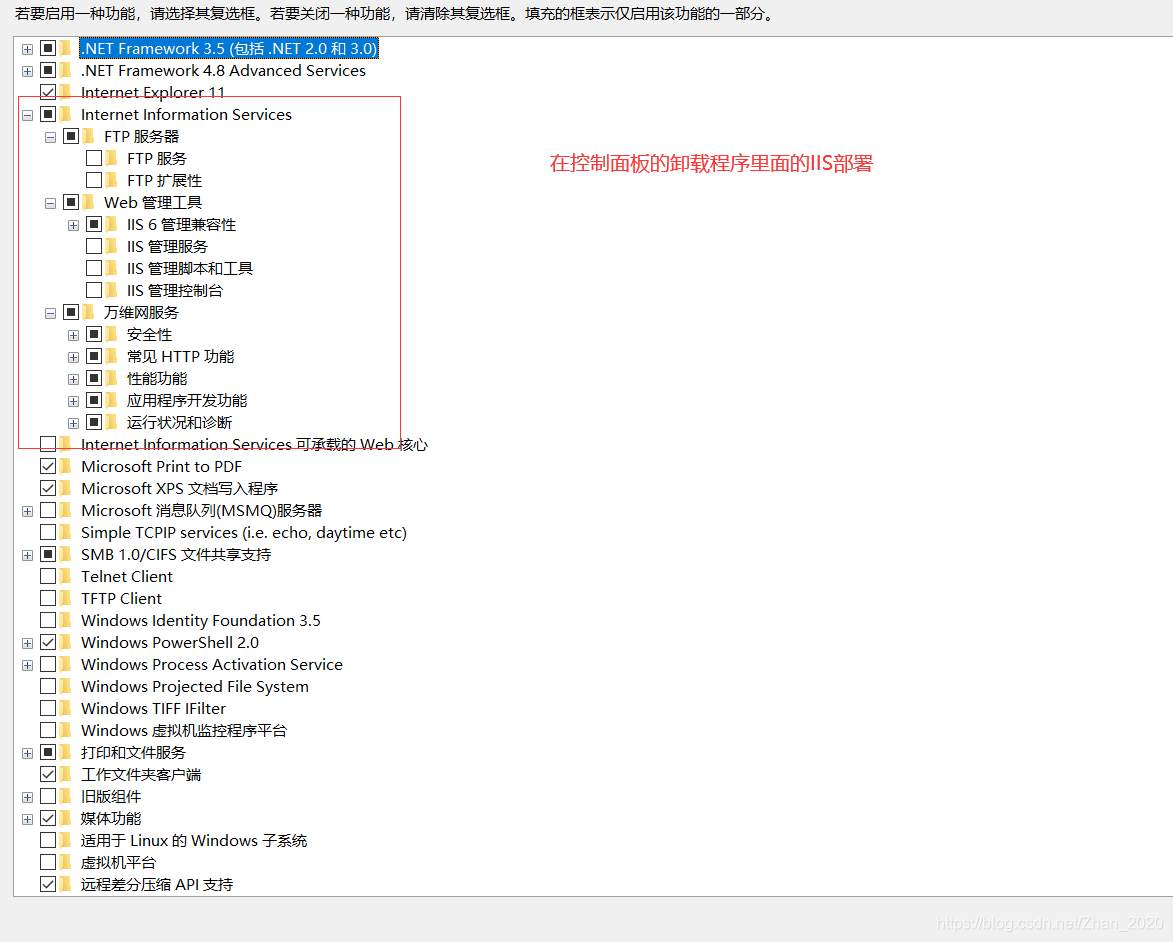Expand the 应用程序开发功能 node

pos(73,402)
